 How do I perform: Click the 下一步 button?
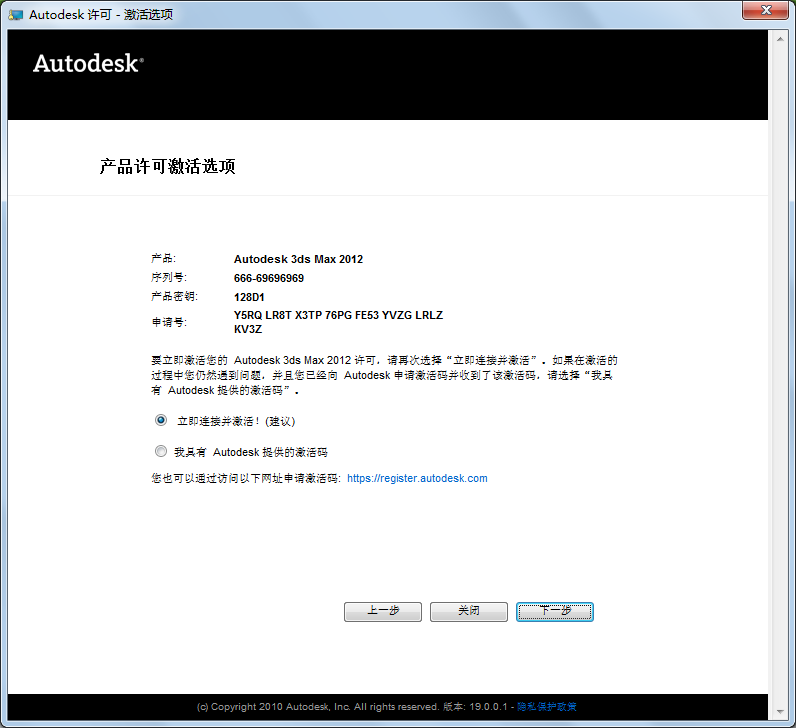[x=555, y=612]
